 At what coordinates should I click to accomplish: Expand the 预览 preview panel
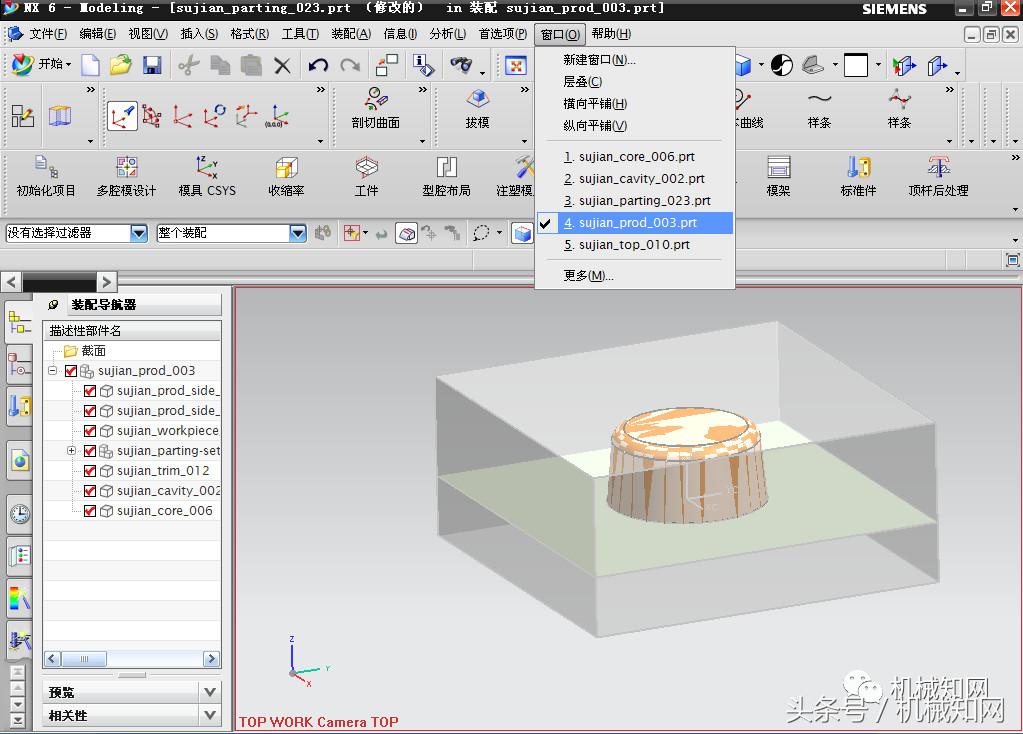[209, 692]
